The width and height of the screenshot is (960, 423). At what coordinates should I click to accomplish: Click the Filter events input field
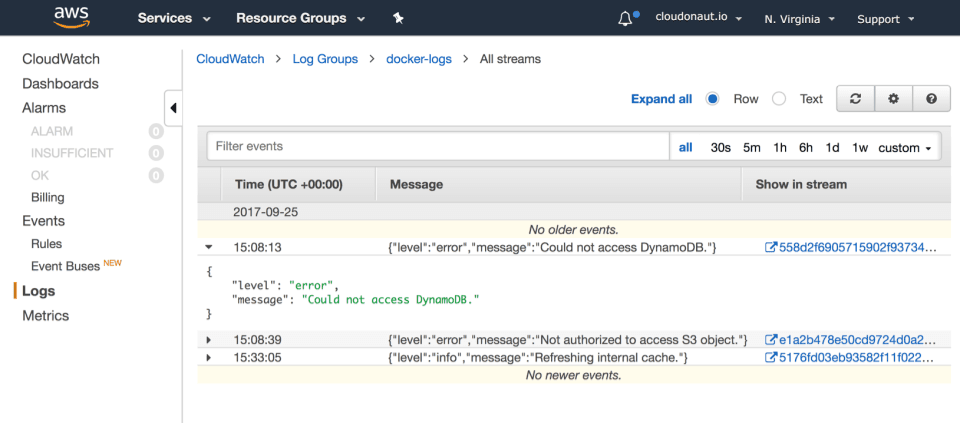pyautogui.click(x=437, y=146)
